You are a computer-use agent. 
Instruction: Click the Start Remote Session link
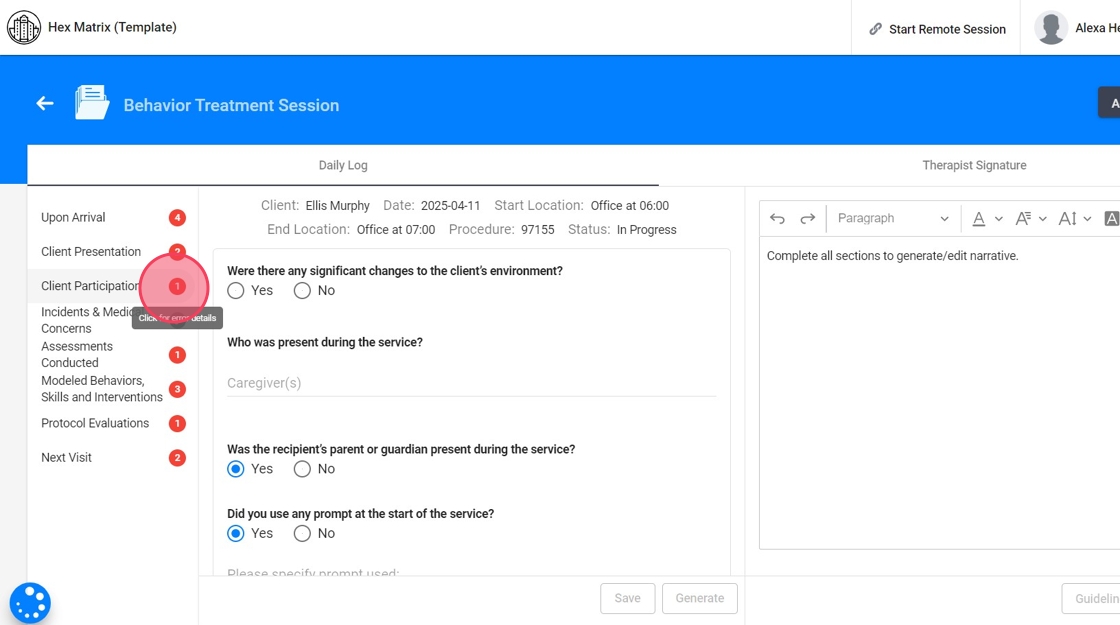coord(936,29)
